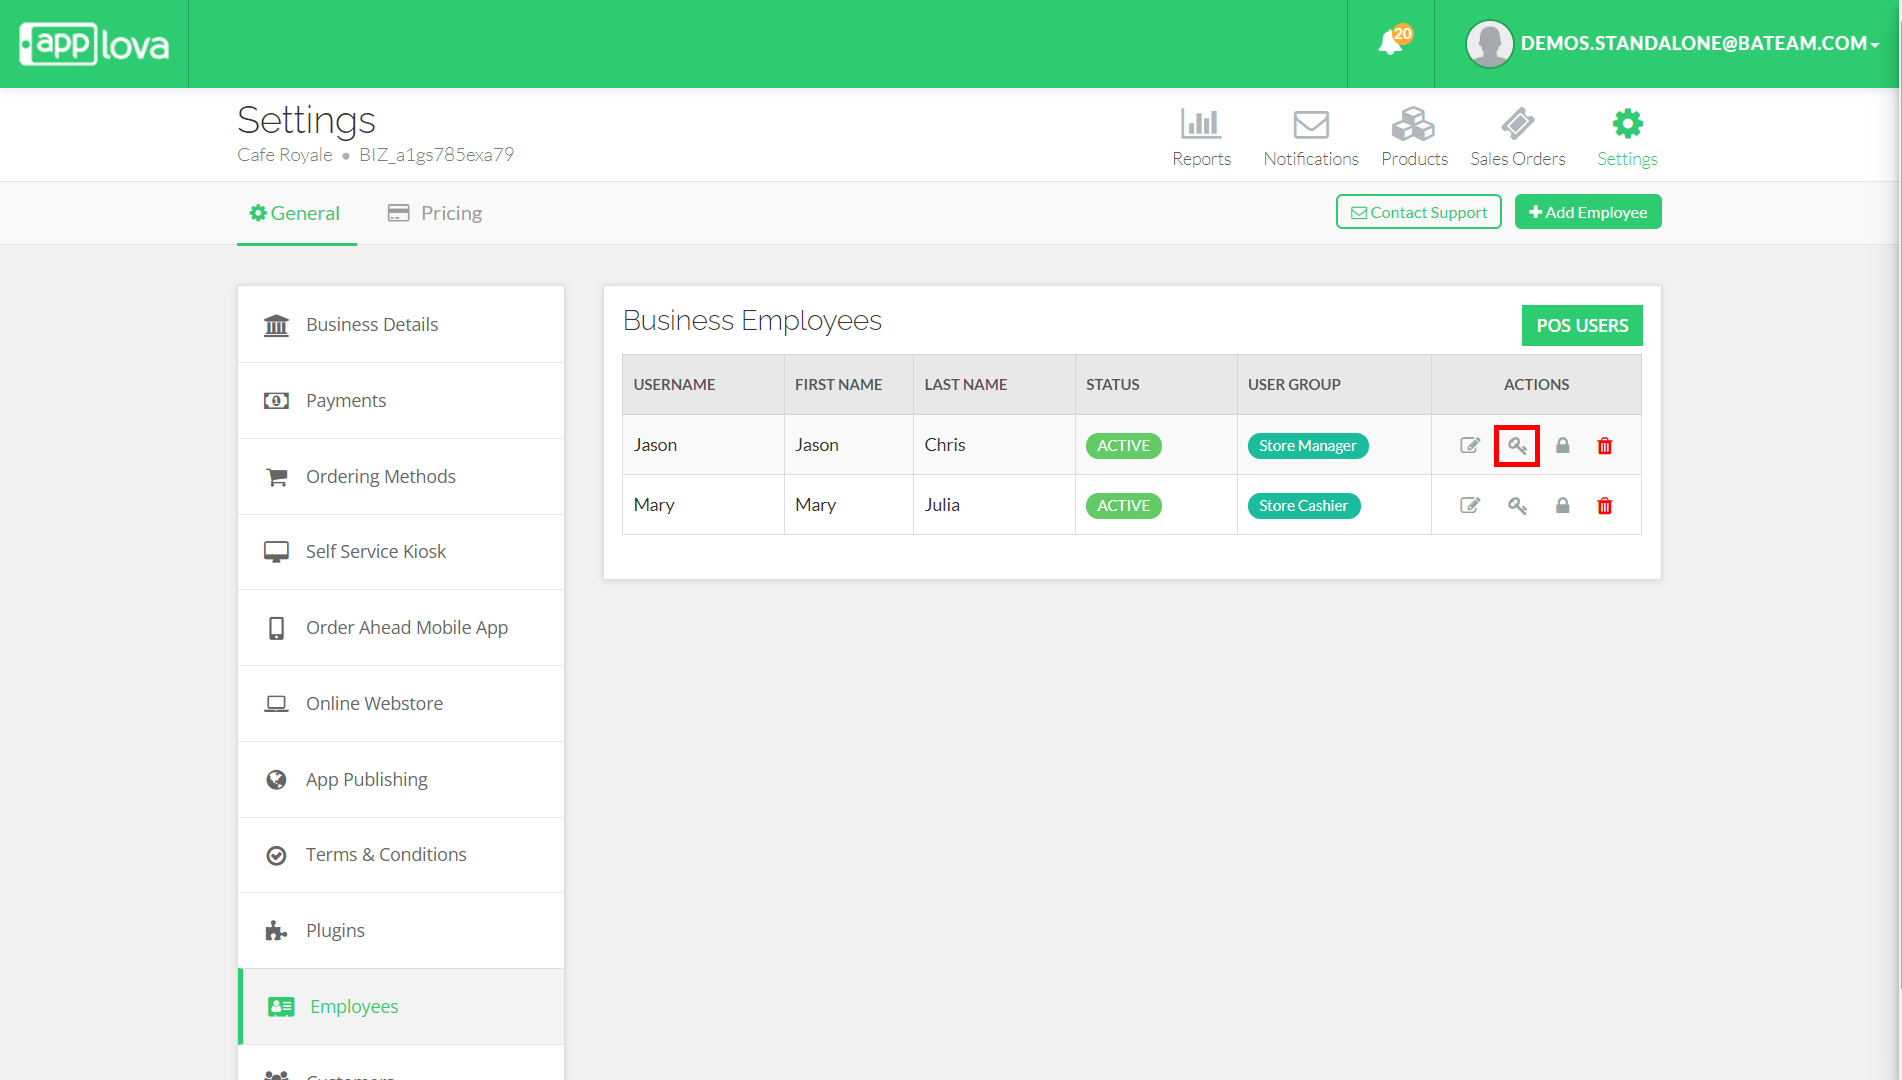Delete employee Mary with trash icon
The width and height of the screenshot is (1902, 1080).
(x=1604, y=506)
